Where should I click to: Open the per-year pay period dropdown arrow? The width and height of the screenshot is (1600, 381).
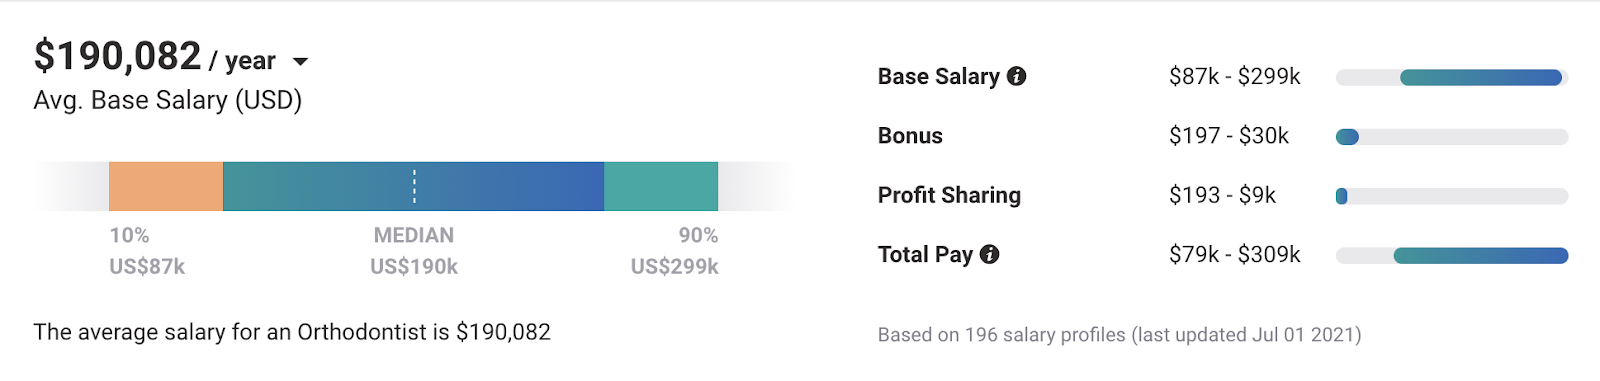pyautogui.click(x=300, y=62)
